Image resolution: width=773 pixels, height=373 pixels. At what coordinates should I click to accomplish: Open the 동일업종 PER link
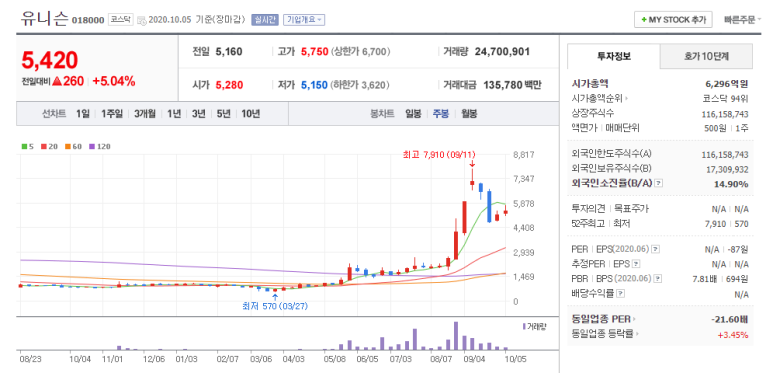tap(603, 319)
